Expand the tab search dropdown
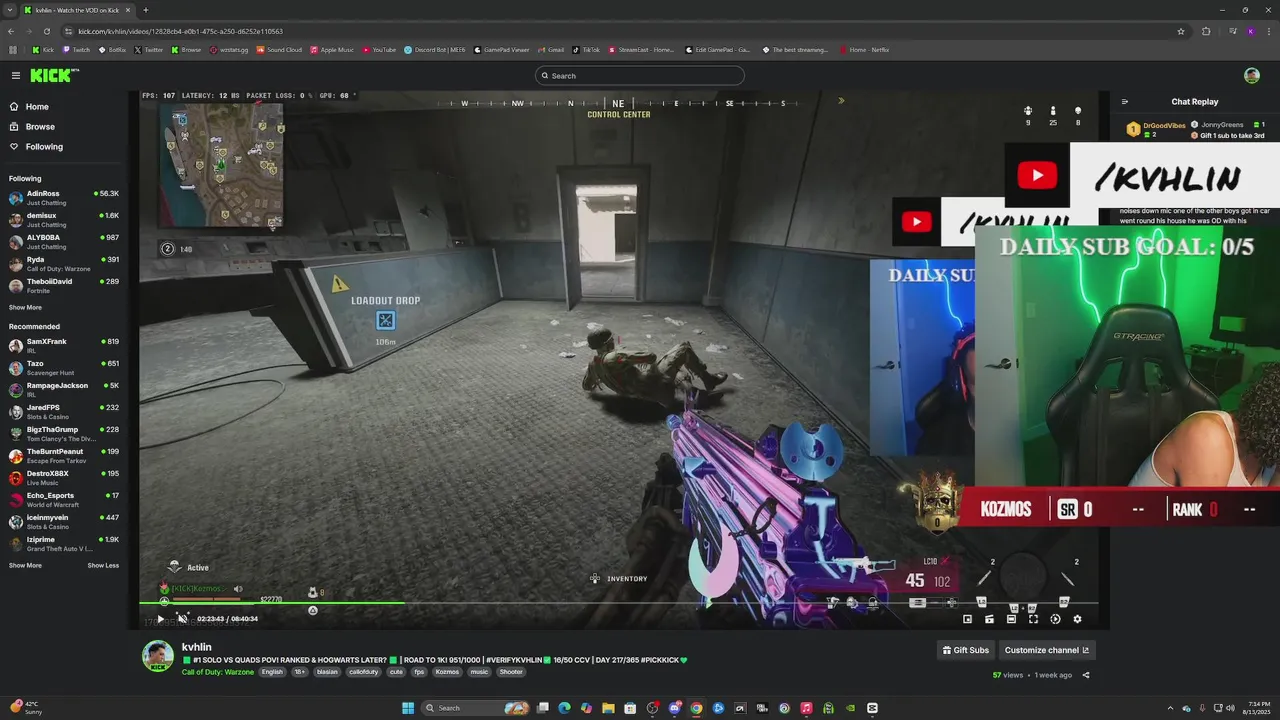 10,10
